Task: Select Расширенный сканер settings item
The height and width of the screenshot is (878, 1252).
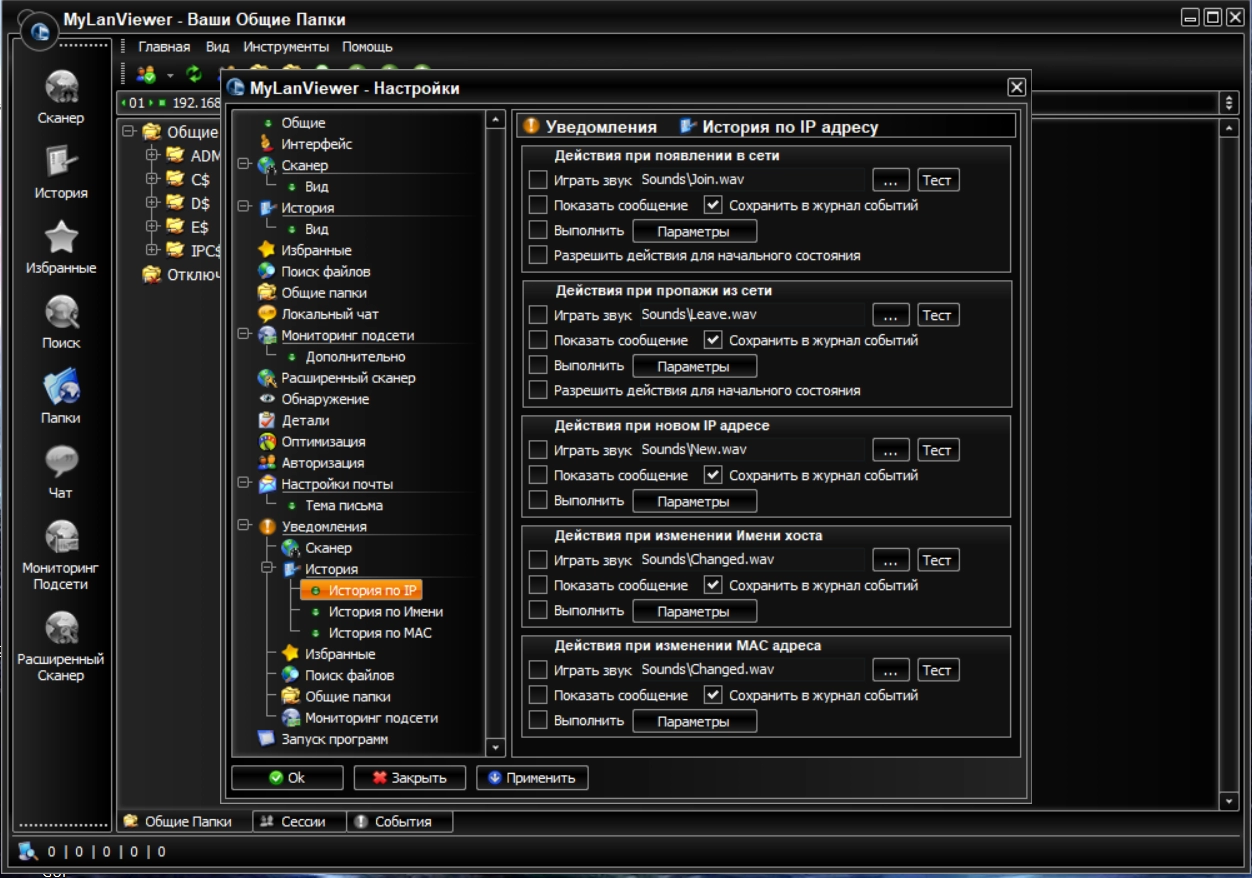Action: tap(348, 378)
